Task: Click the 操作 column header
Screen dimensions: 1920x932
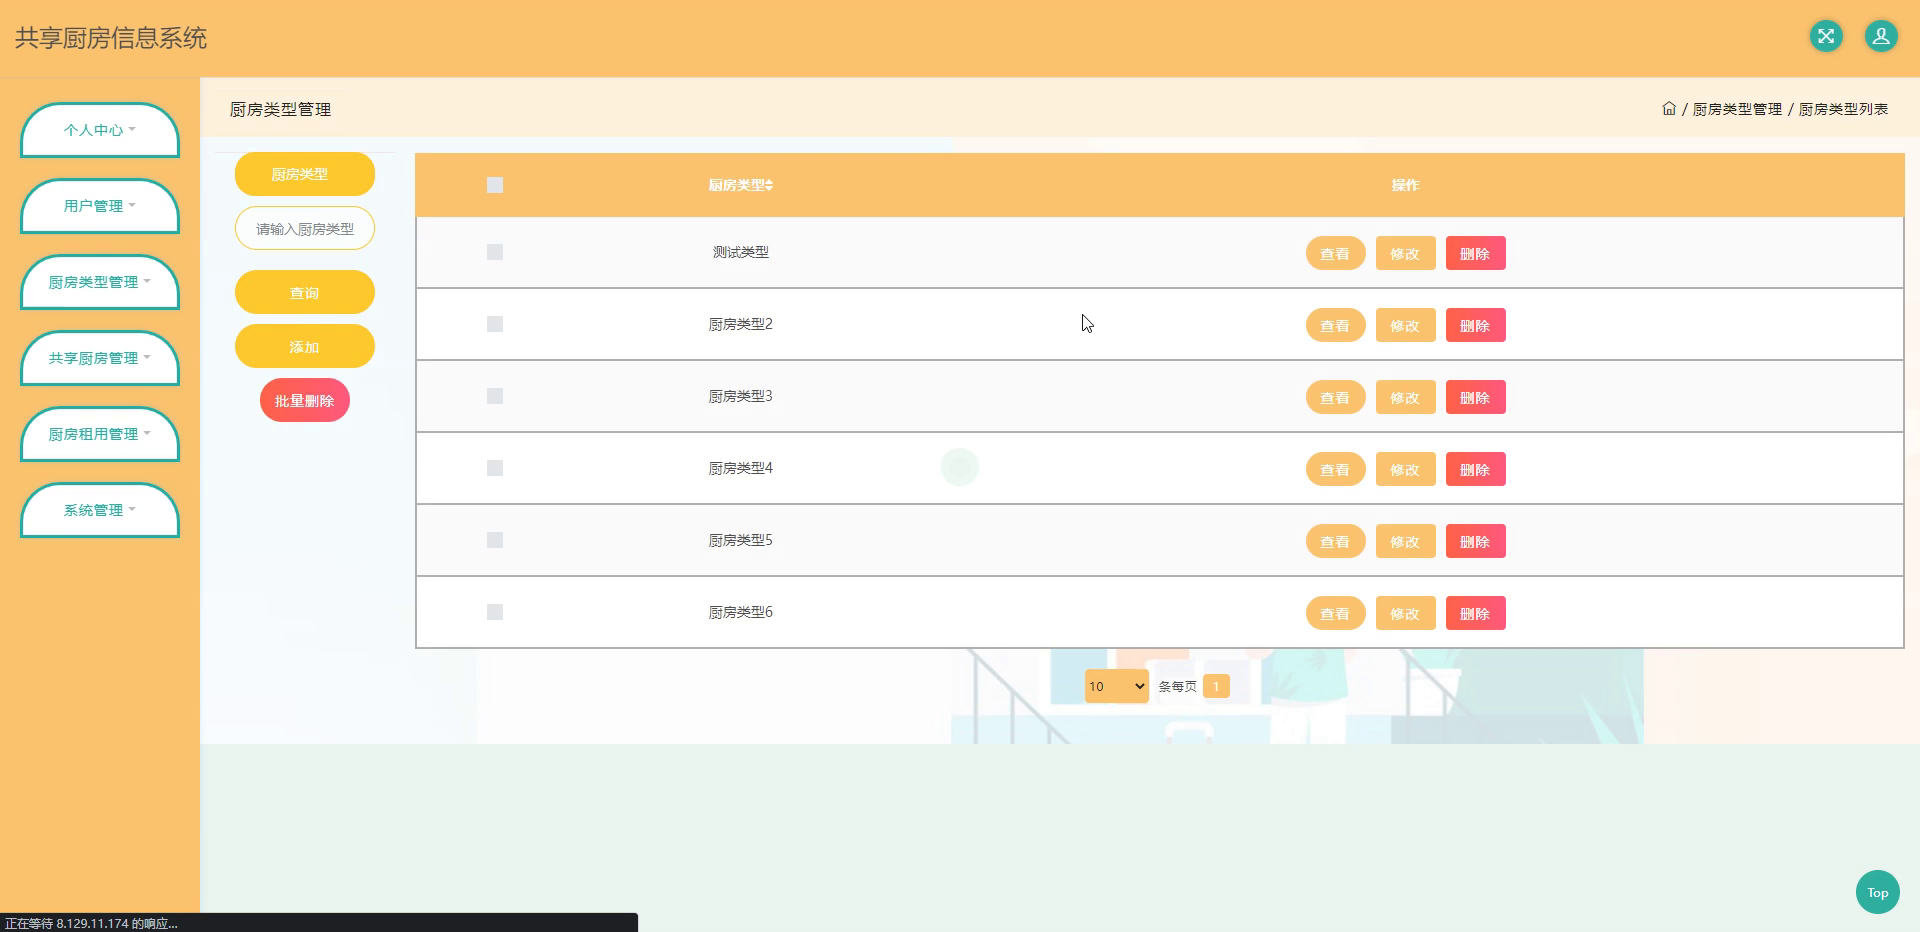Action: (1405, 185)
